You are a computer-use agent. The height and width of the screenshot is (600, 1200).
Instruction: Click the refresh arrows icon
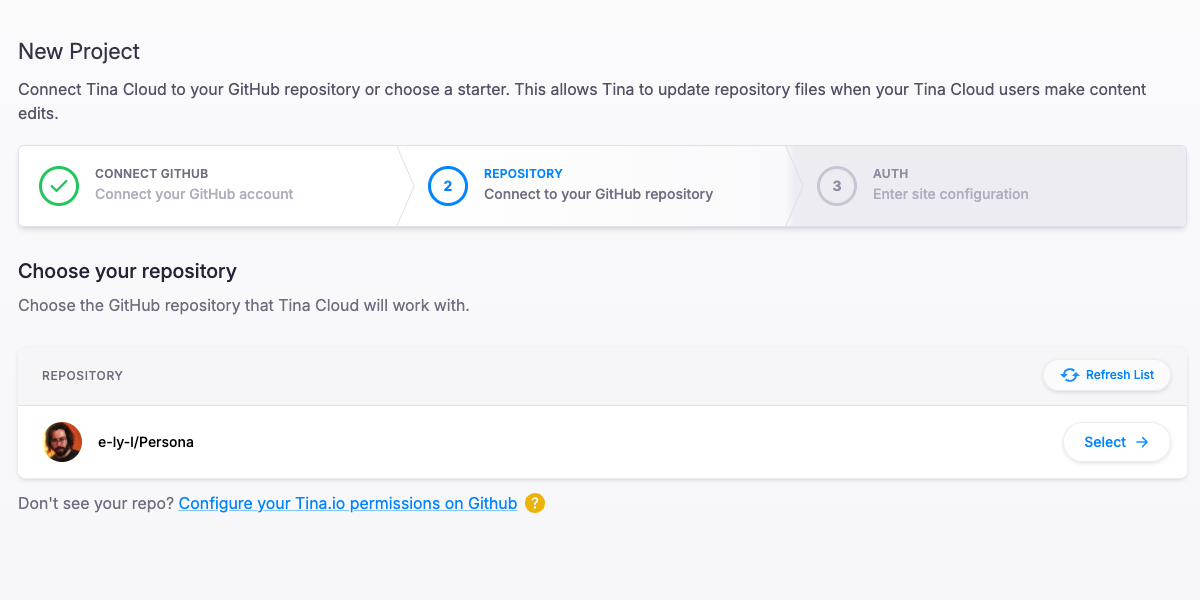(1070, 375)
